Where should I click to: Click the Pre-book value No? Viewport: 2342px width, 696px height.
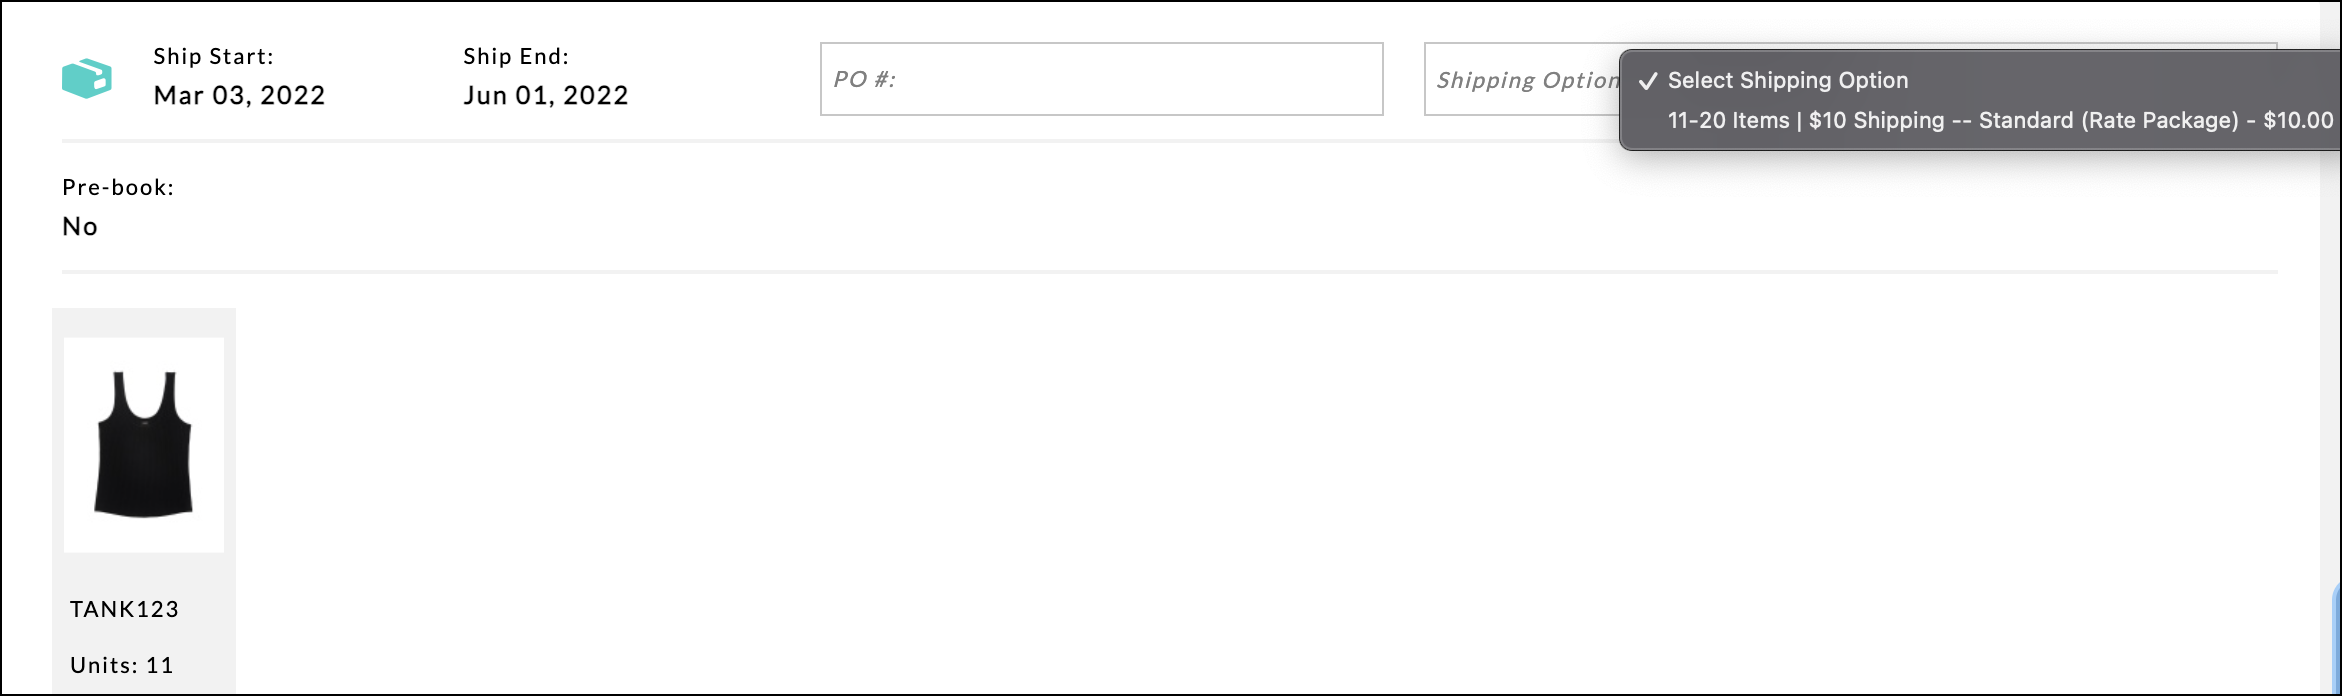pyautogui.click(x=80, y=227)
